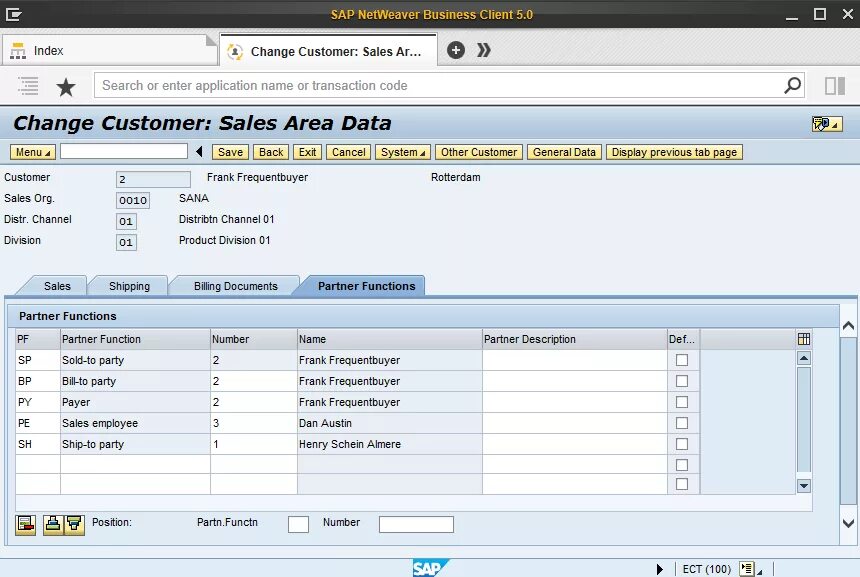Click the Index tab icon
This screenshot has width=860, height=577.
click(x=18, y=51)
